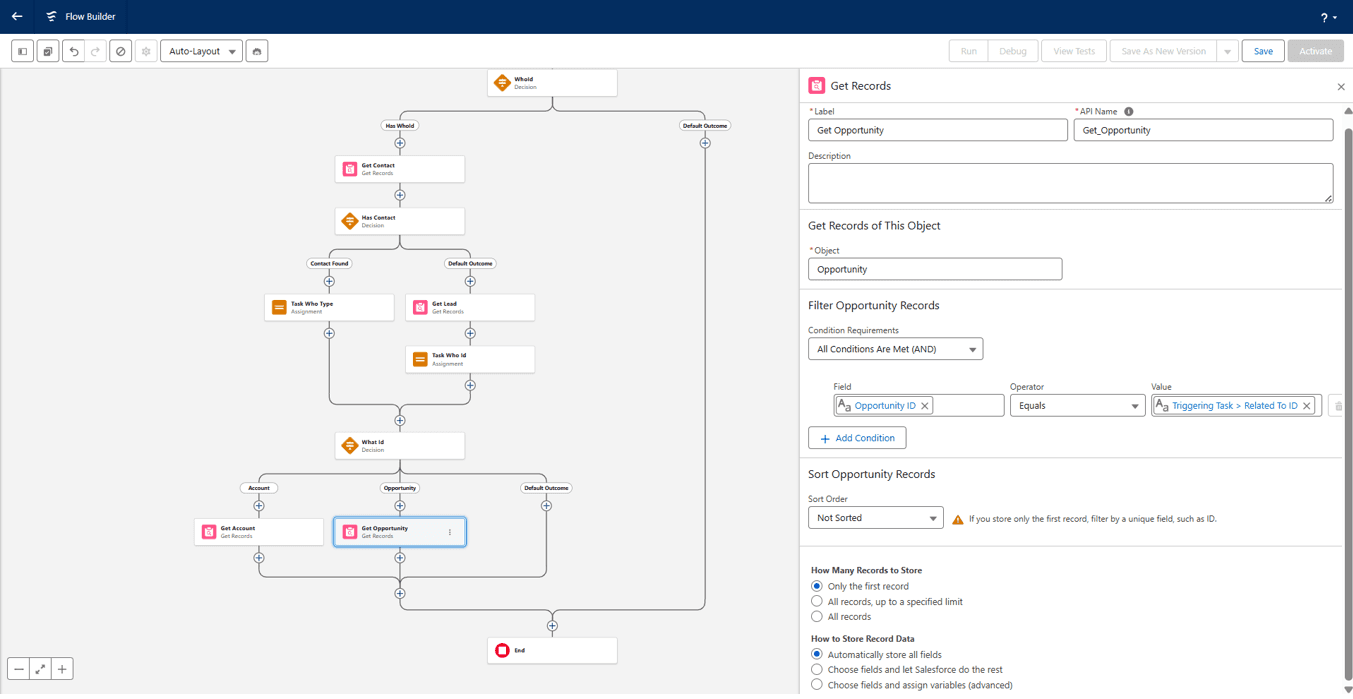Click the redo arrow button

coord(96,51)
